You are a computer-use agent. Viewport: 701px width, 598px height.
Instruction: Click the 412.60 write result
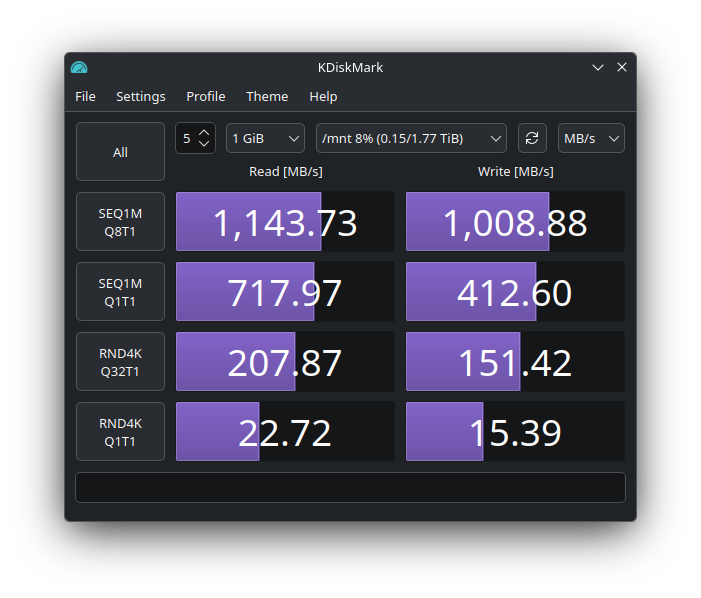click(515, 292)
